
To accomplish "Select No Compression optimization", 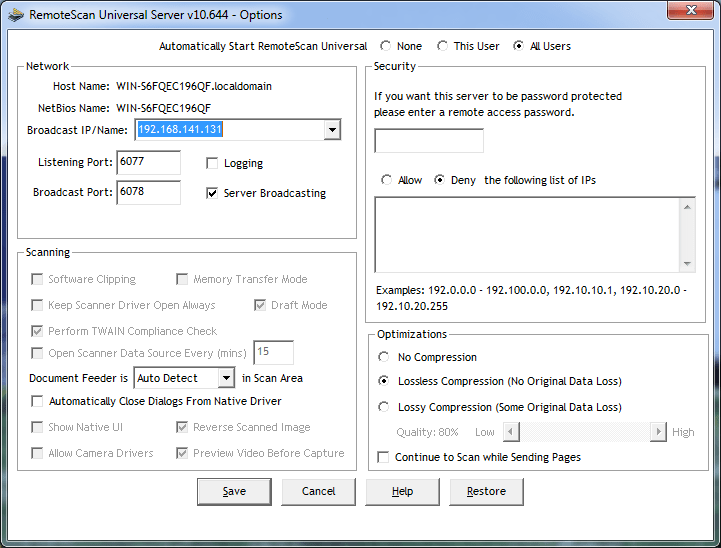I will [x=384, y=357].
